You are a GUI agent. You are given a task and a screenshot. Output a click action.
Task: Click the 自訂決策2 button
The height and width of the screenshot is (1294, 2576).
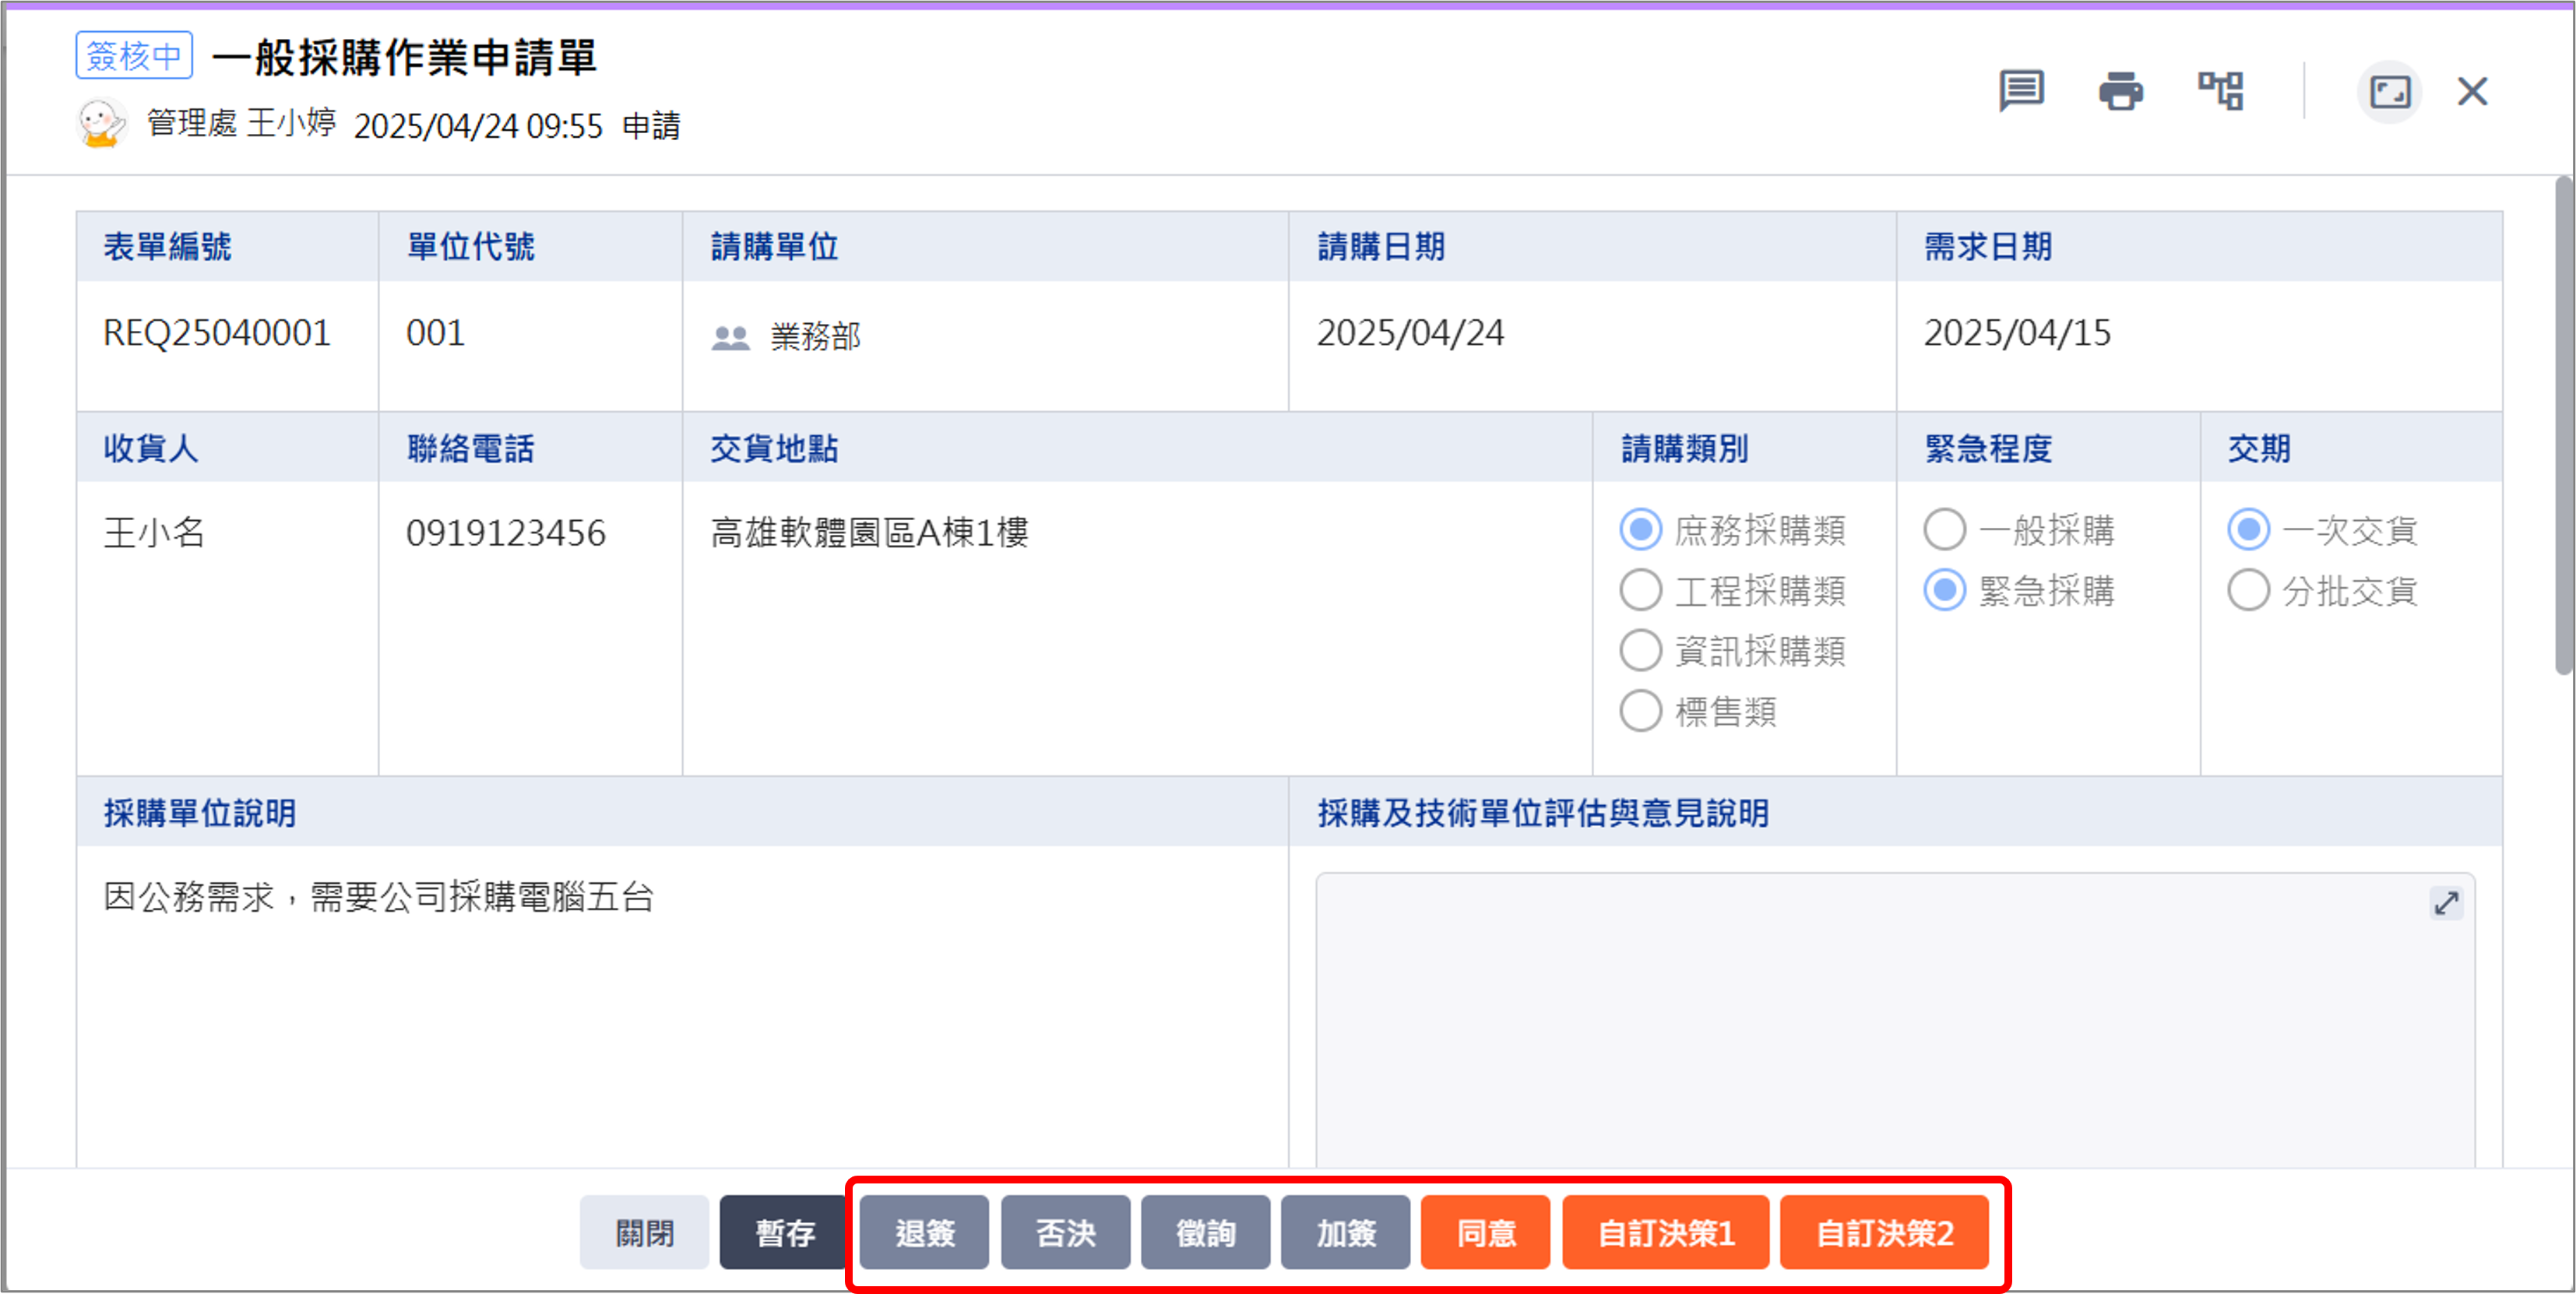pos(1885,1232)
